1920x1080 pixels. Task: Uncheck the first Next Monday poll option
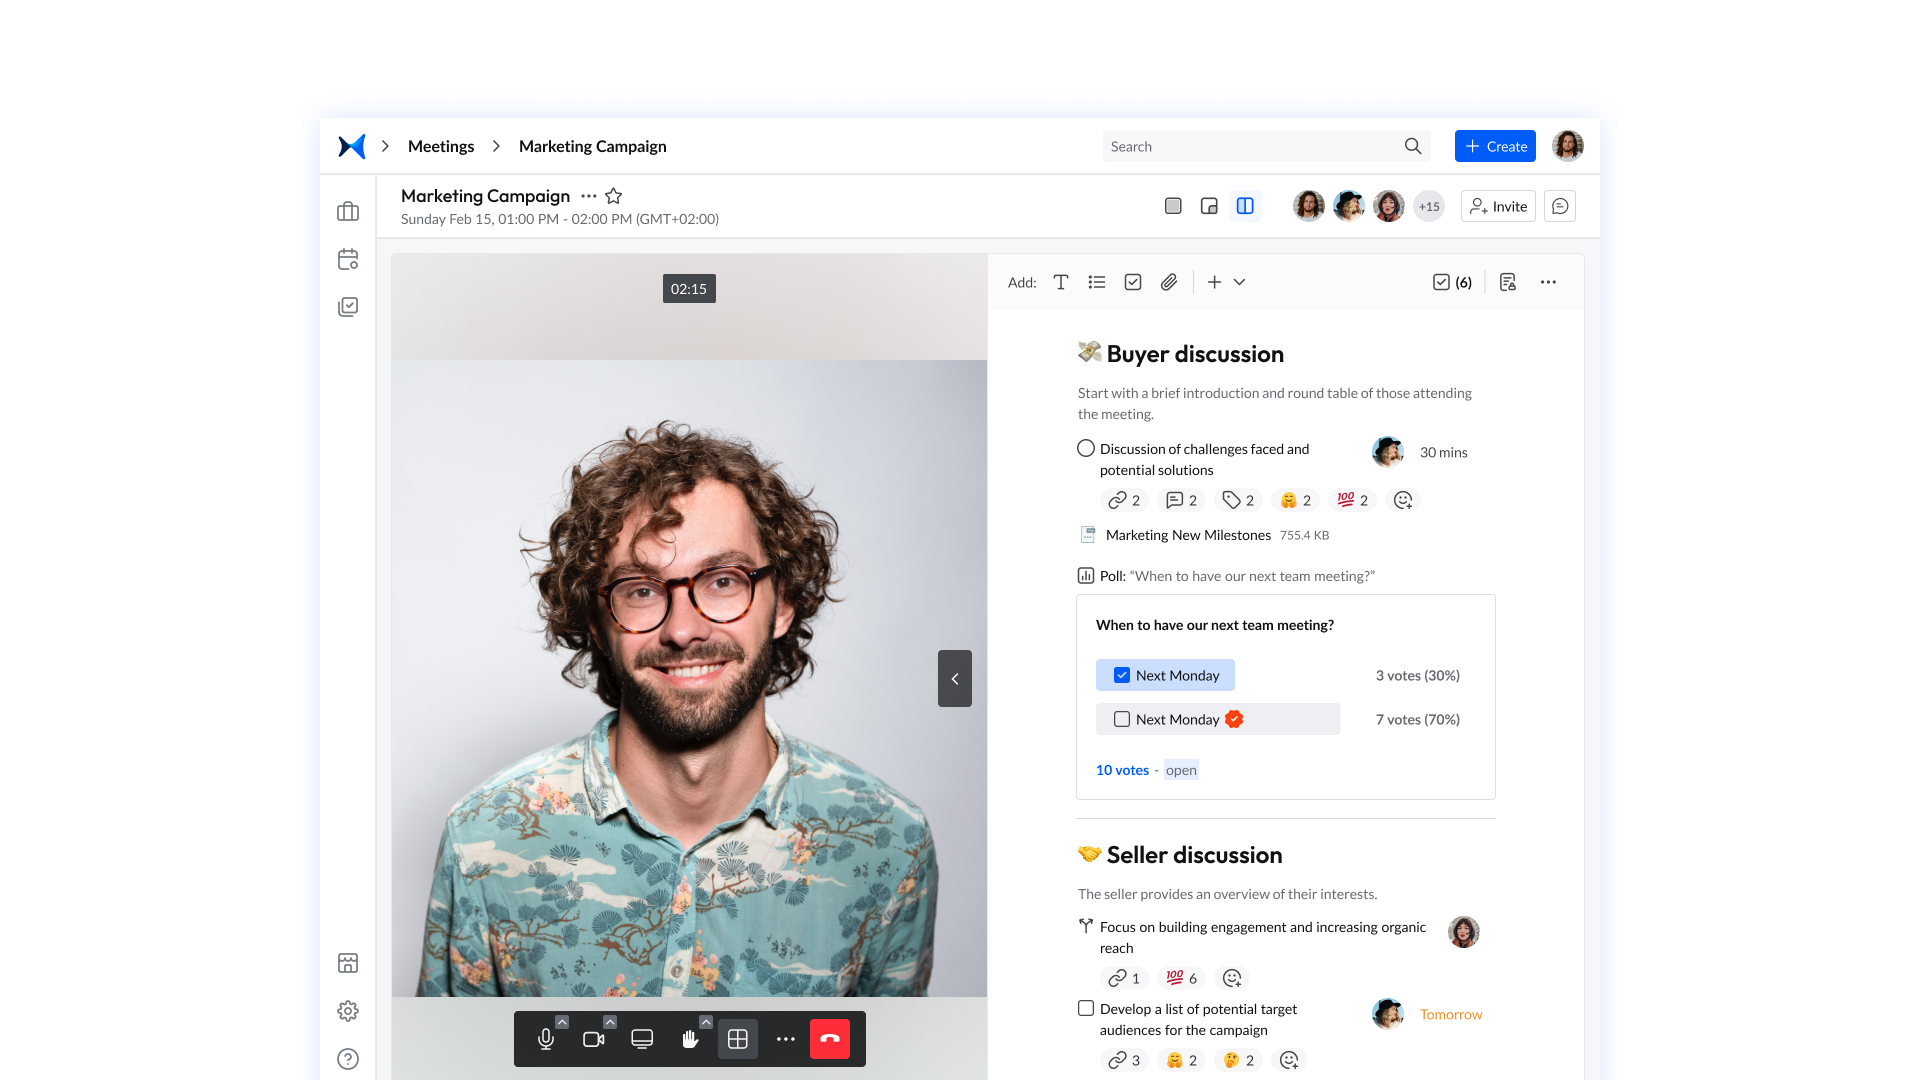[x=1122, y=675]
